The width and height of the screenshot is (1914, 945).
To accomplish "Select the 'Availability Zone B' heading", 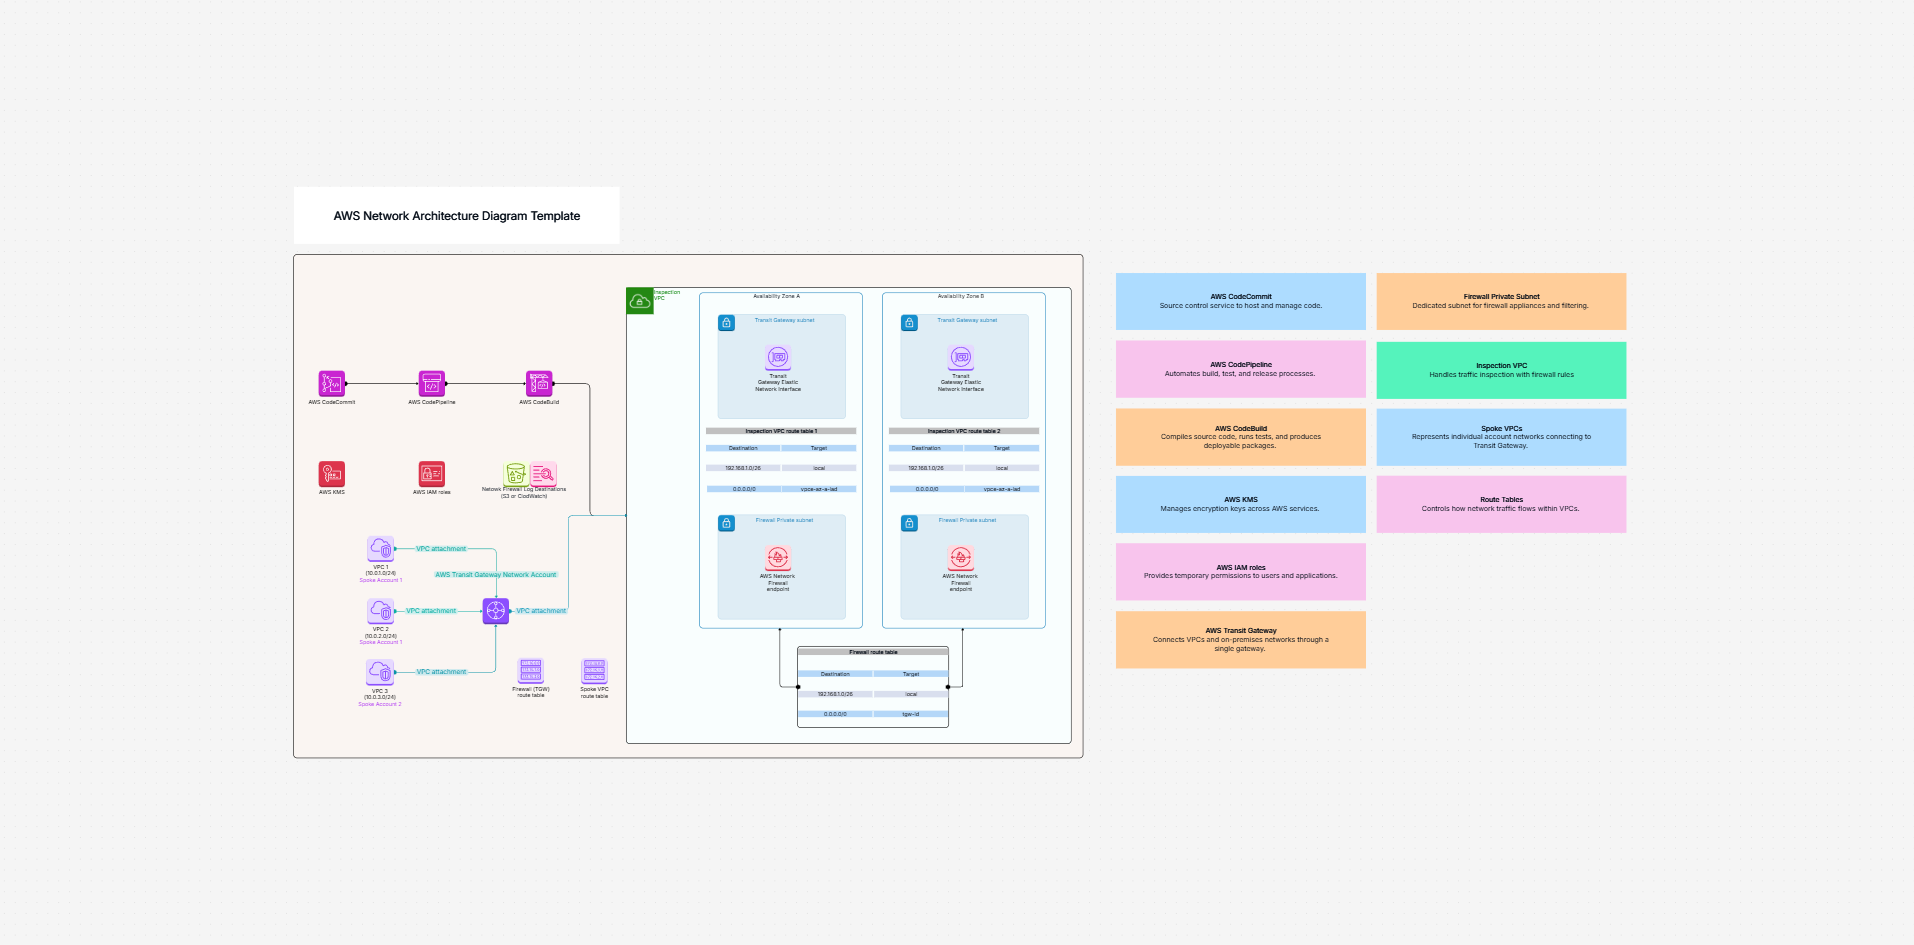I will 961,297.
